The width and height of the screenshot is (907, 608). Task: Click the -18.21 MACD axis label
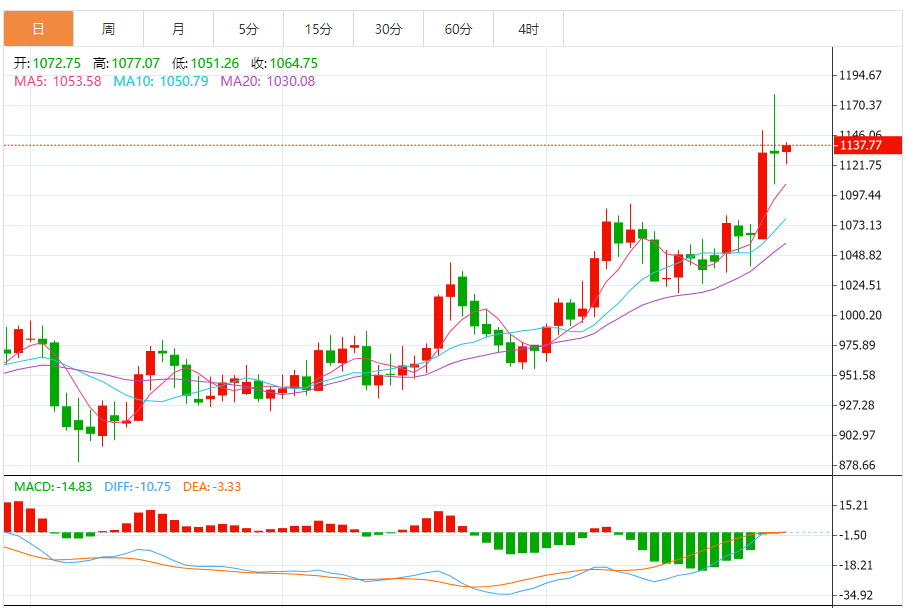coord(856,565)
